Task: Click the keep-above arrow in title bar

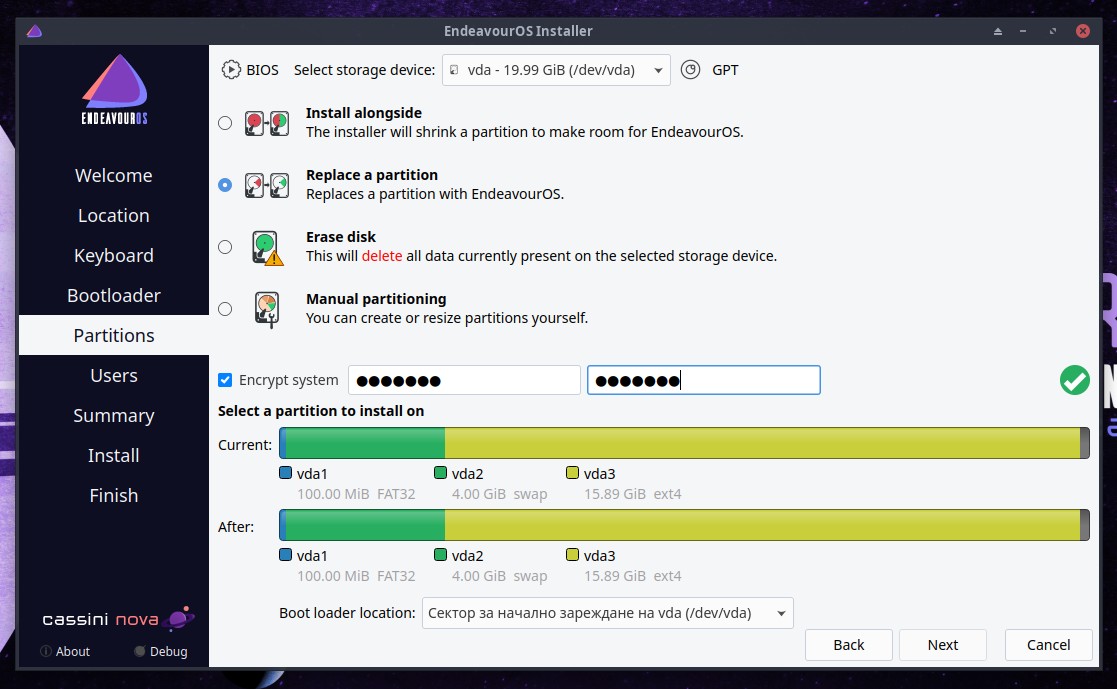Action: click(997, 31)
